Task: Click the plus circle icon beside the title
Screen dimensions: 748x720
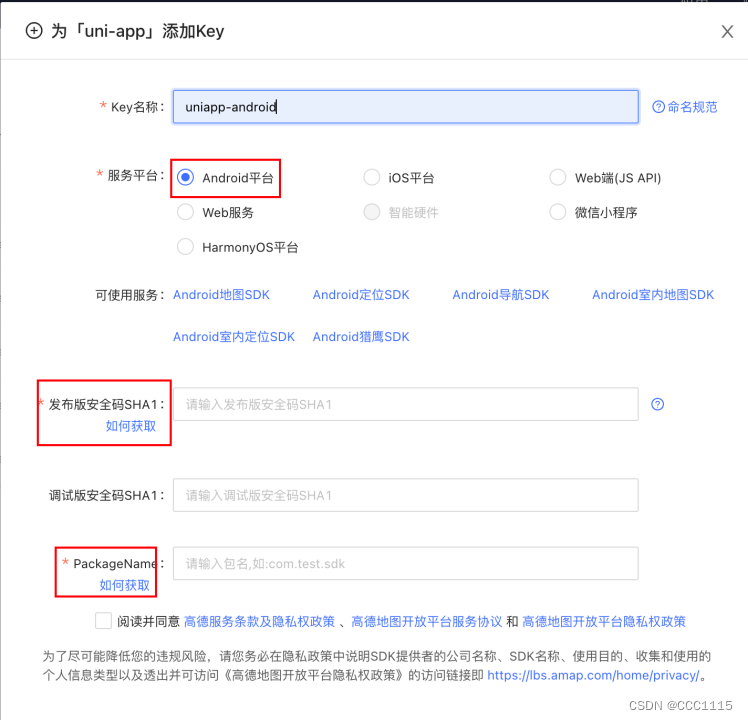Action: (34, 31)
